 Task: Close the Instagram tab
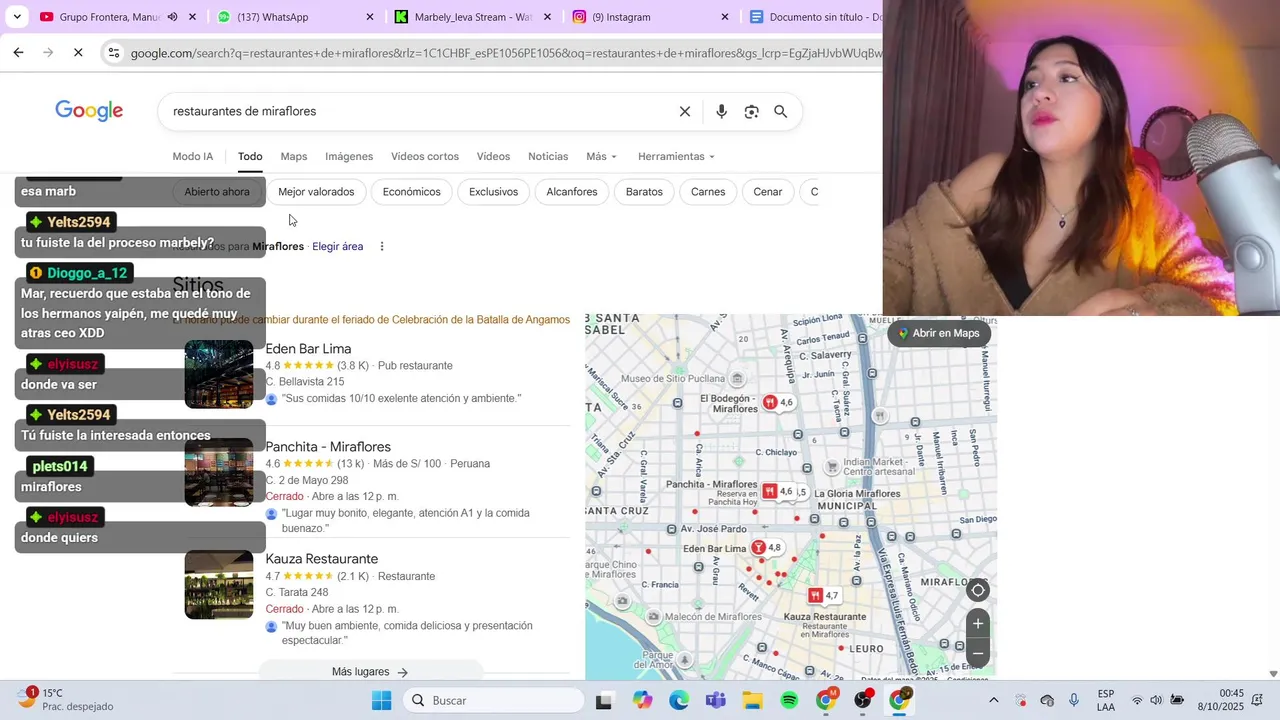coord(725,17)
